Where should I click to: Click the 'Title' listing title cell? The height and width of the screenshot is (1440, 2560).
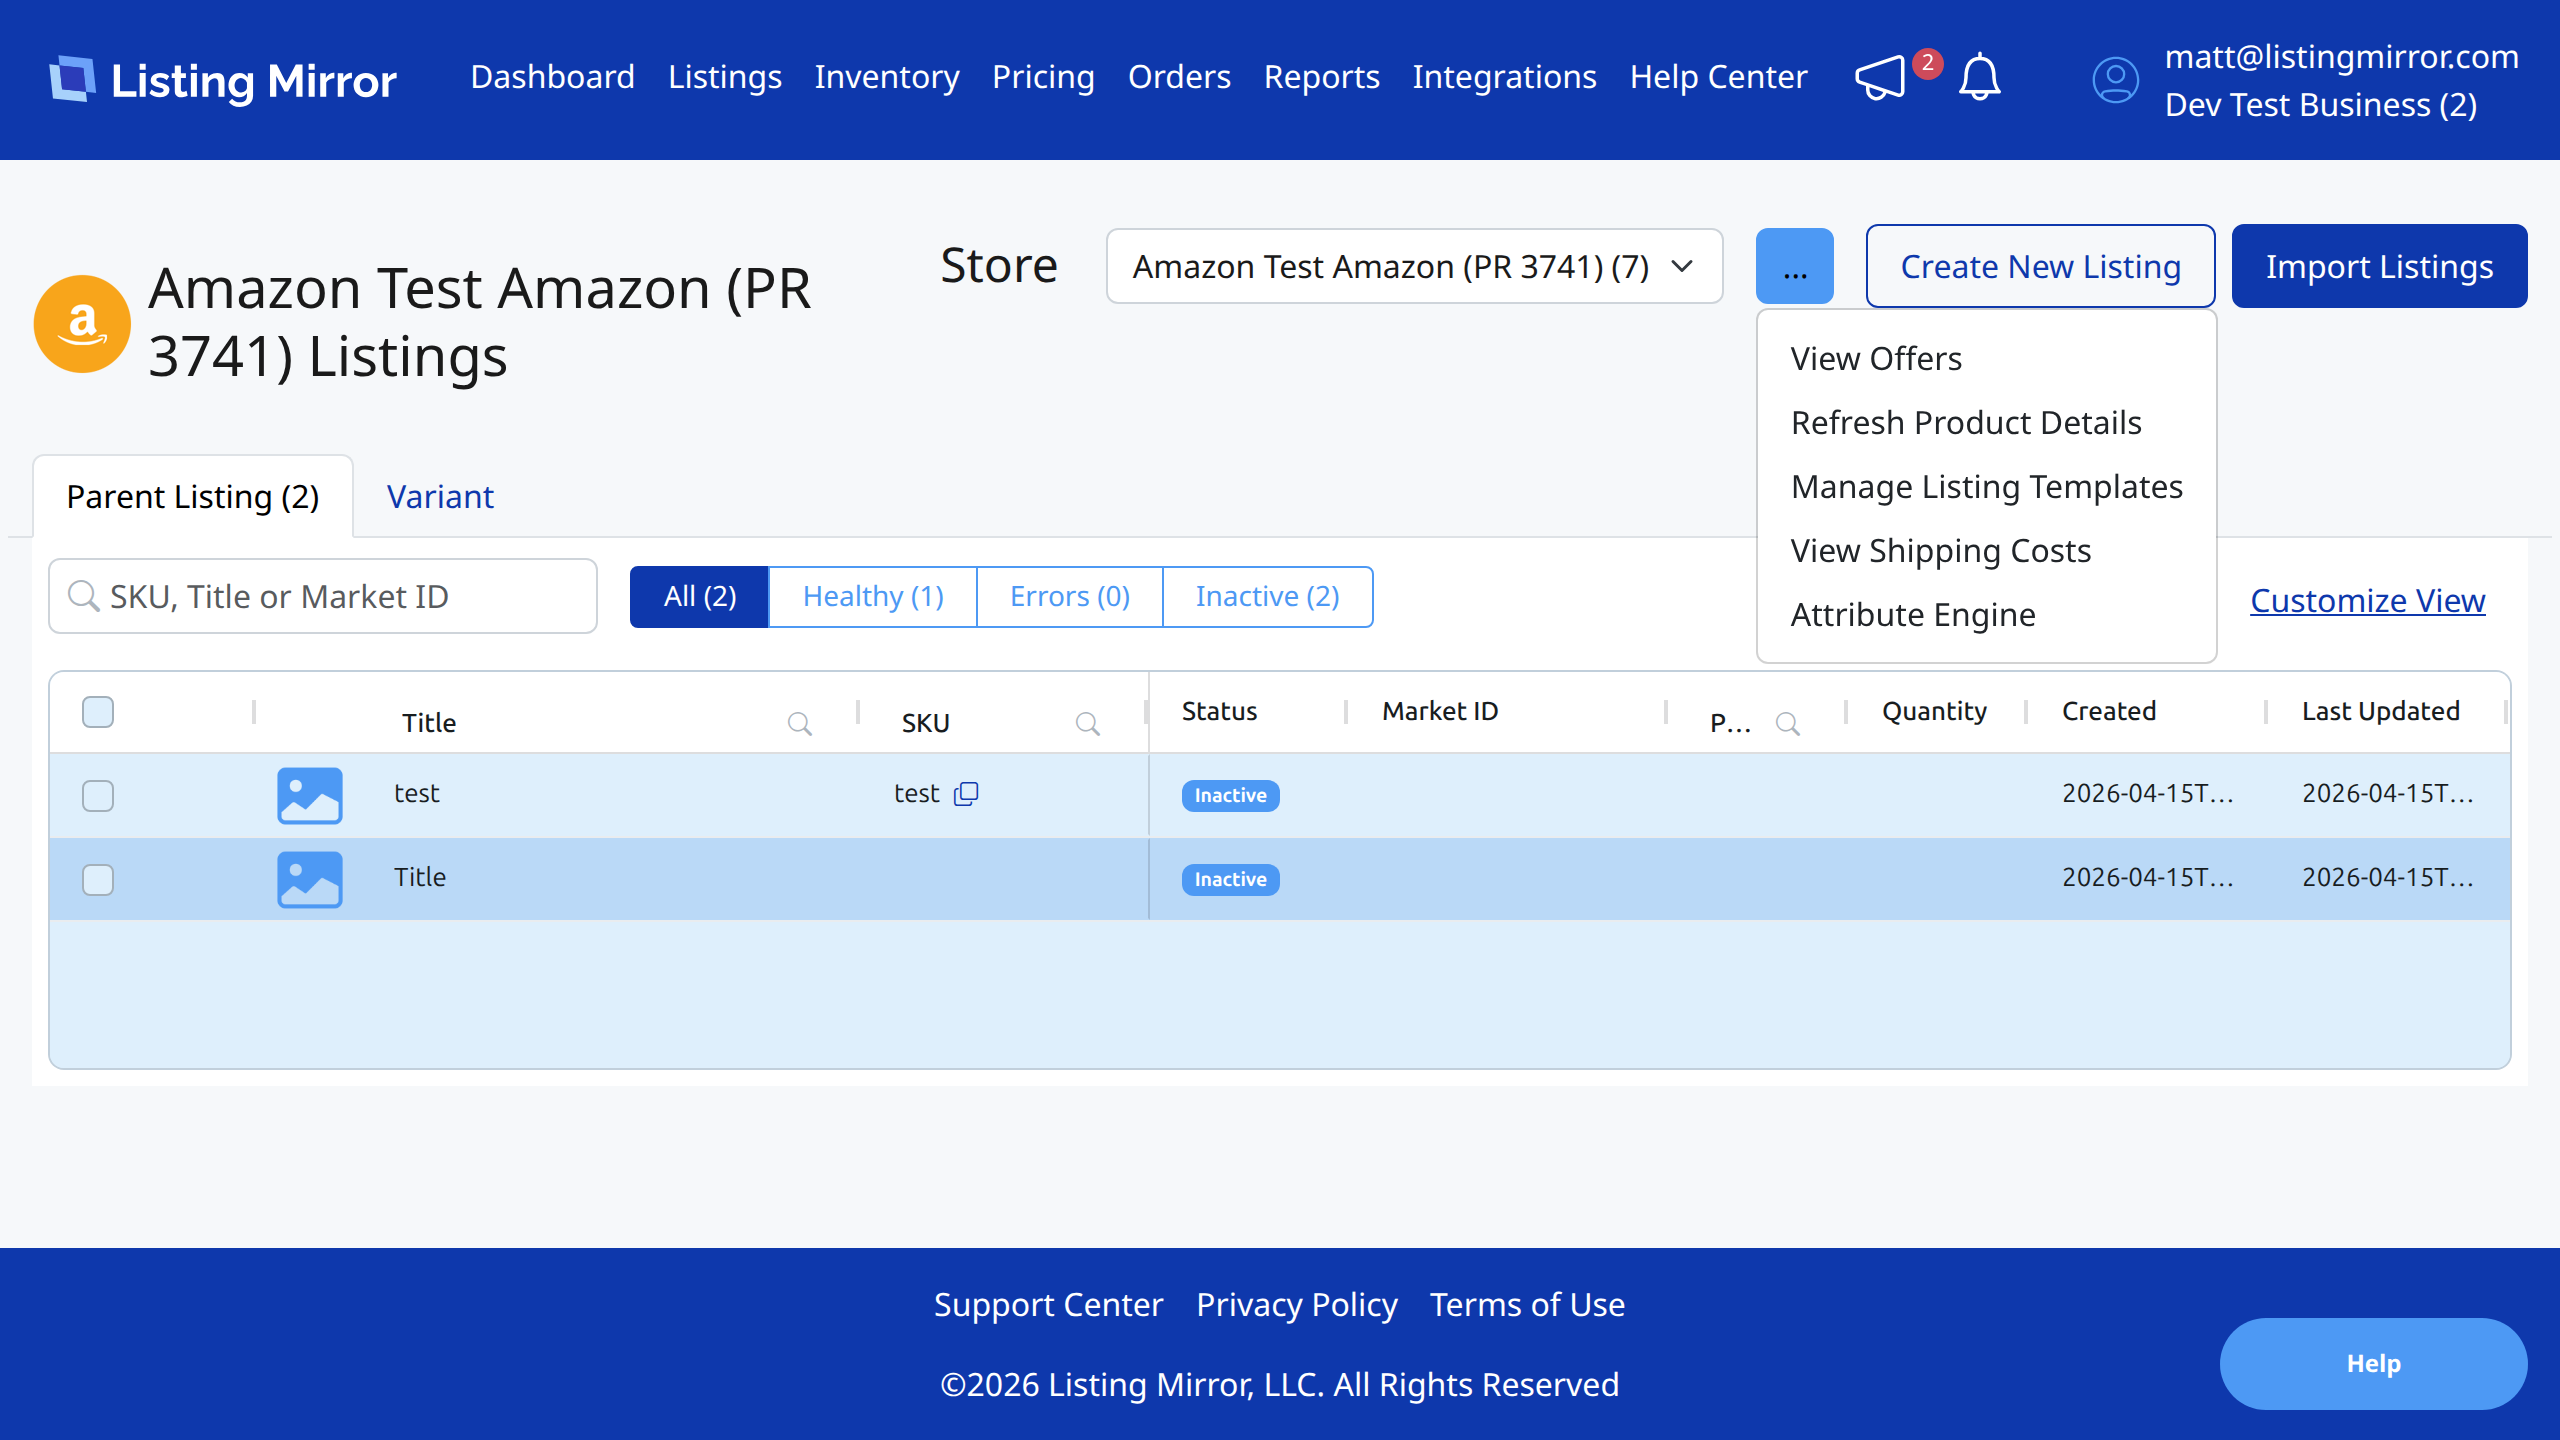(x=420, y=877)
